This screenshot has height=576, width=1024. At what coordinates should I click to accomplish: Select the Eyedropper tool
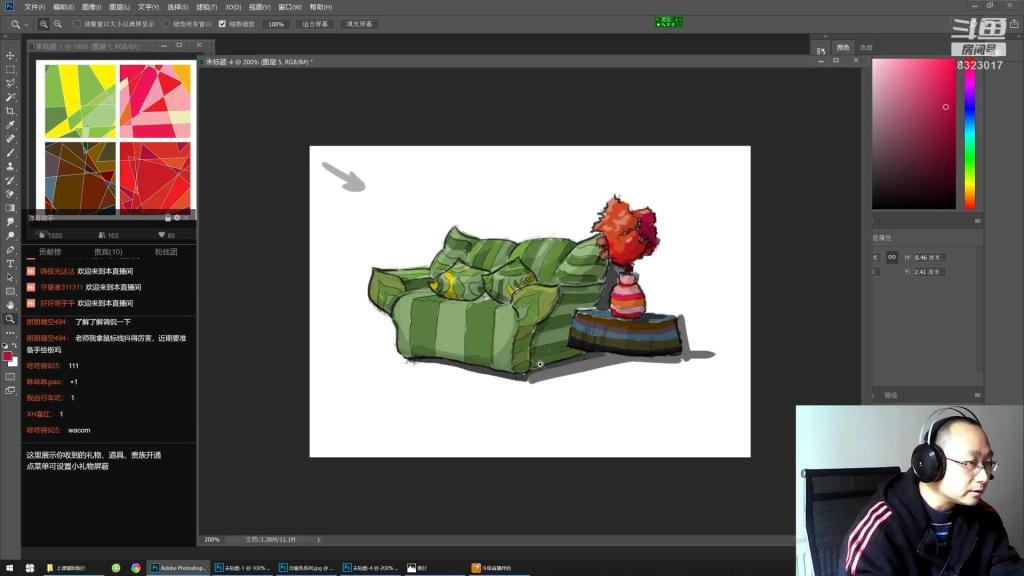[x=11, y=125]
